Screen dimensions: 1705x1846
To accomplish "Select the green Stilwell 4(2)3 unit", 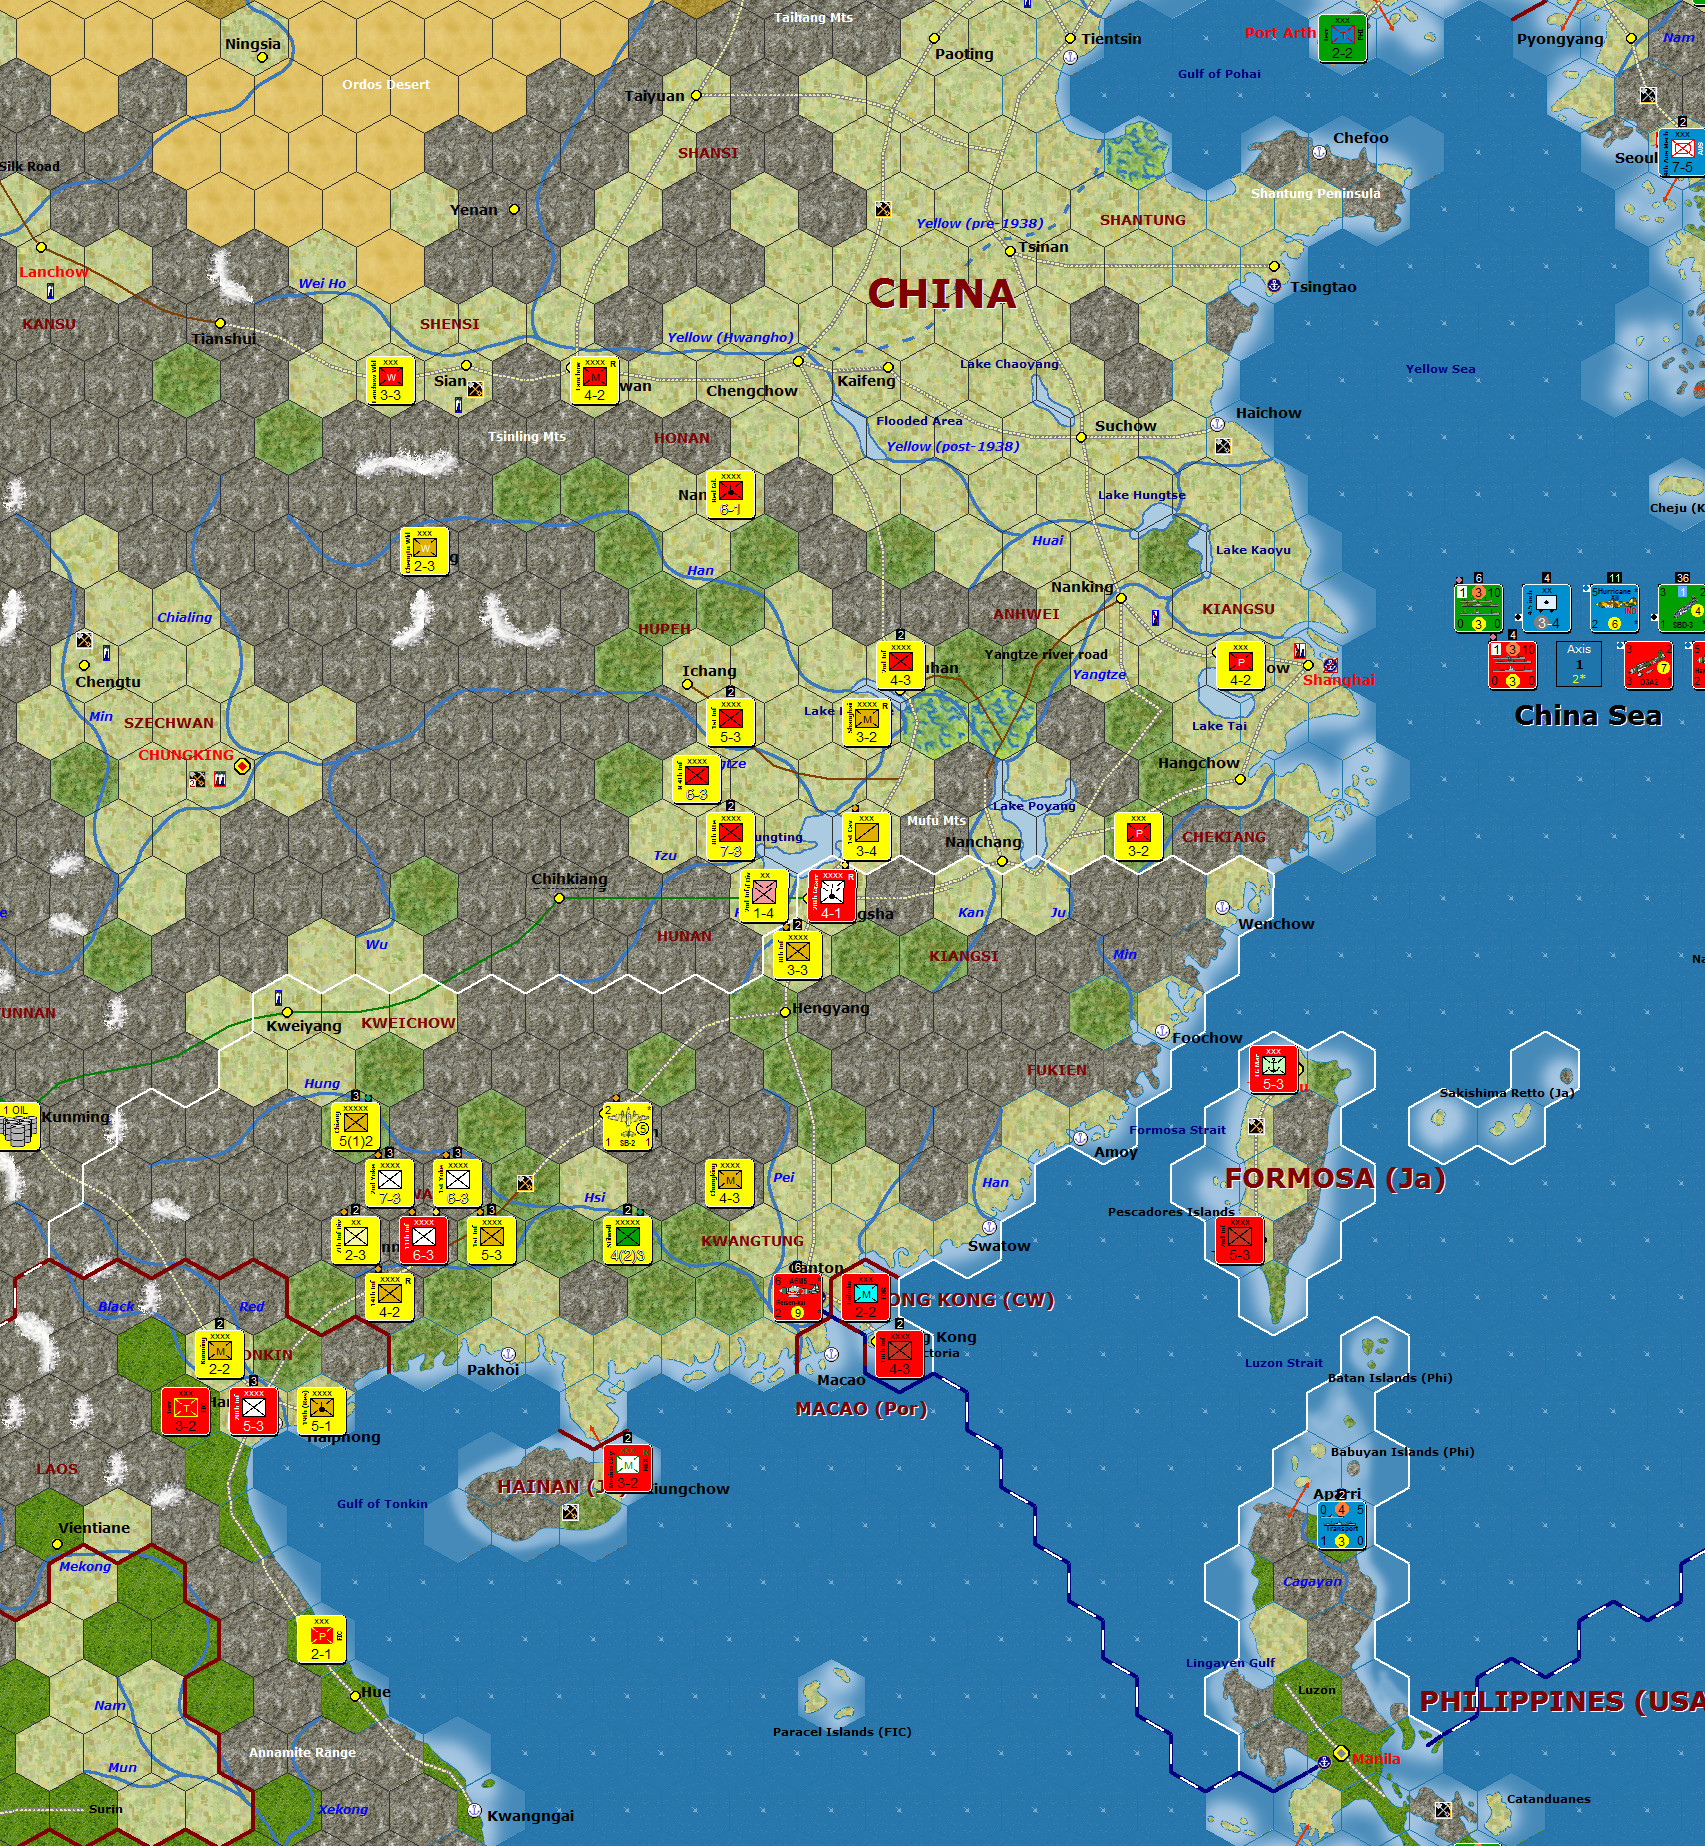I will 628,1240.
